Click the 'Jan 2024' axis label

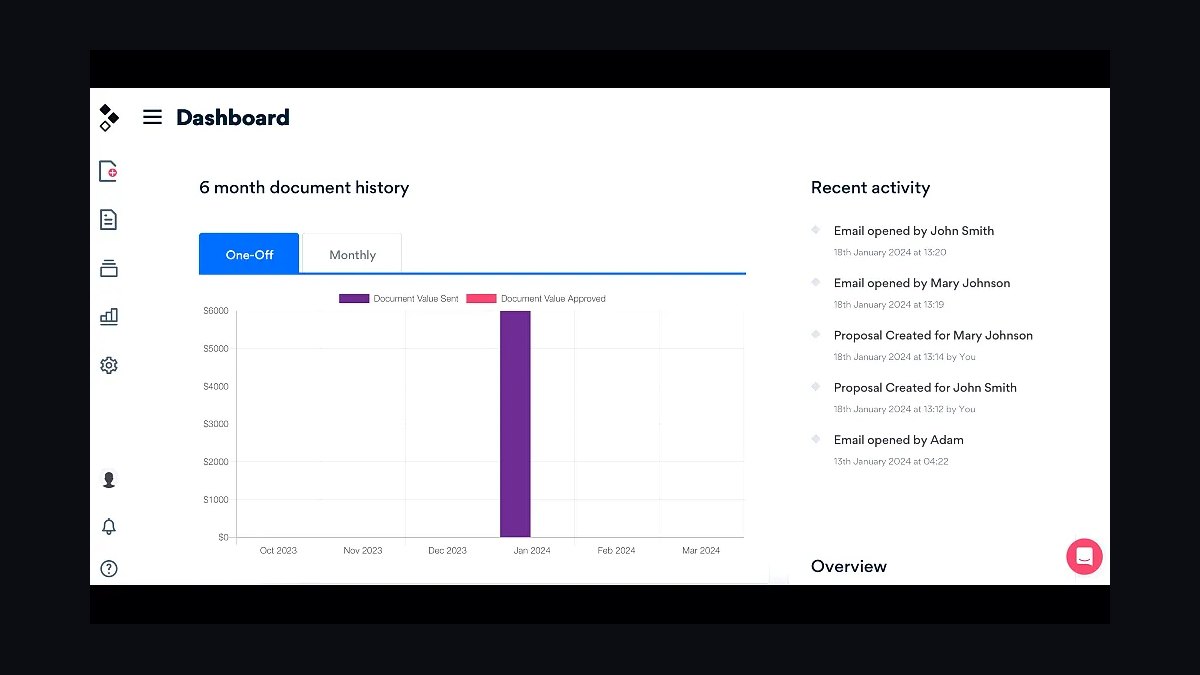pos(532,551)
